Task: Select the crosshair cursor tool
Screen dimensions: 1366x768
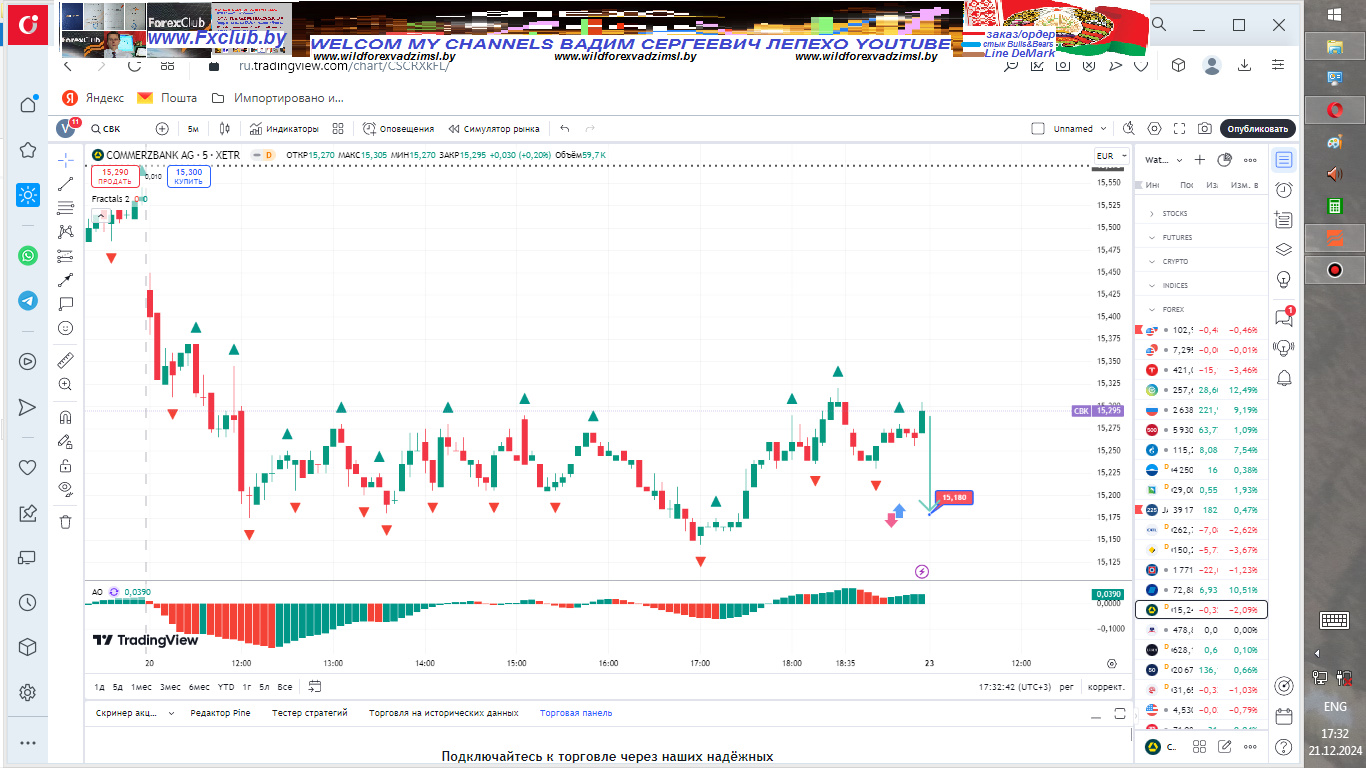Action: coord(66,160)
